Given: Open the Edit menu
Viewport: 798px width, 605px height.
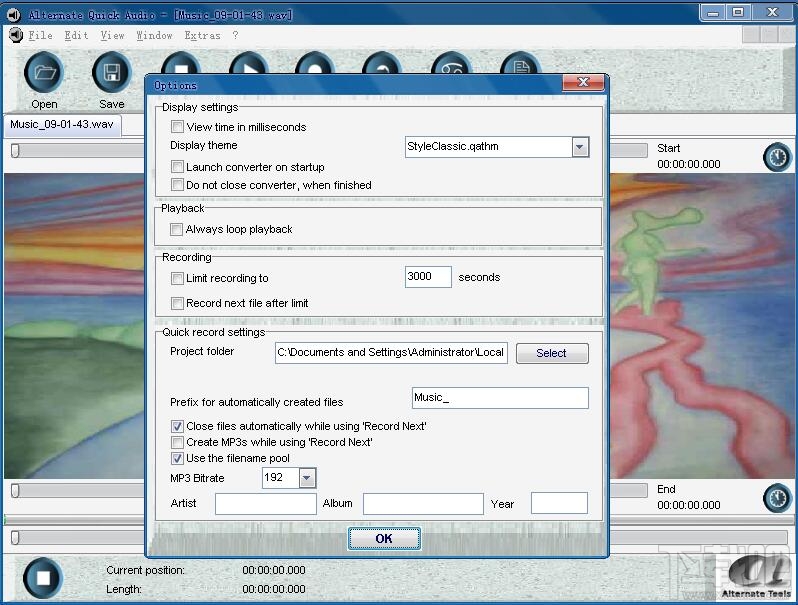Looking at the screenshot, I should pyautogui.click(x=76, y=36).
